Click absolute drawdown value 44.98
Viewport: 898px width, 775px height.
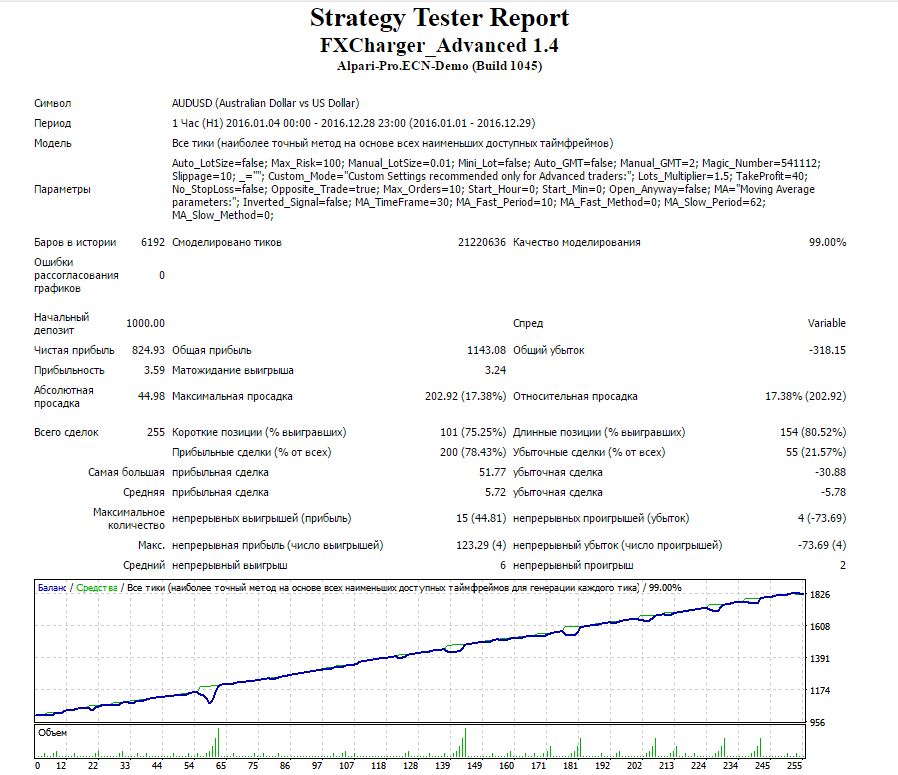[x=151, y=396]
